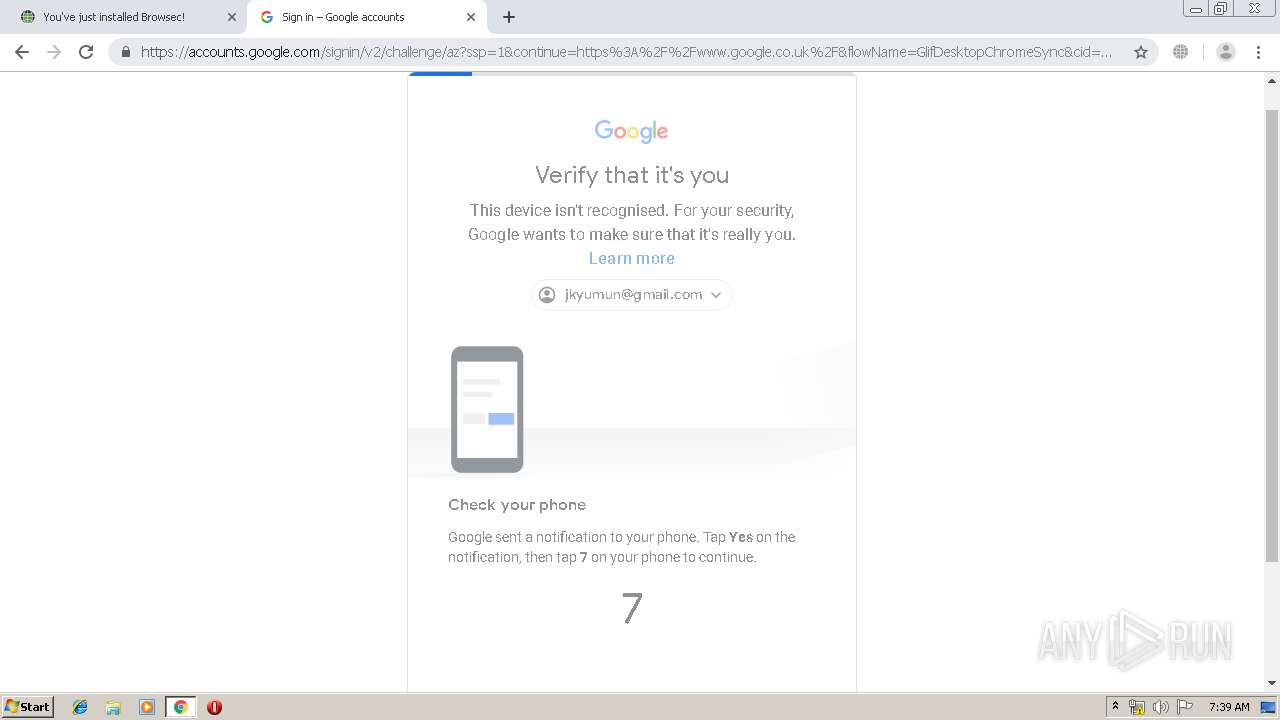Go back to the previous page

[x=22, y=52]
